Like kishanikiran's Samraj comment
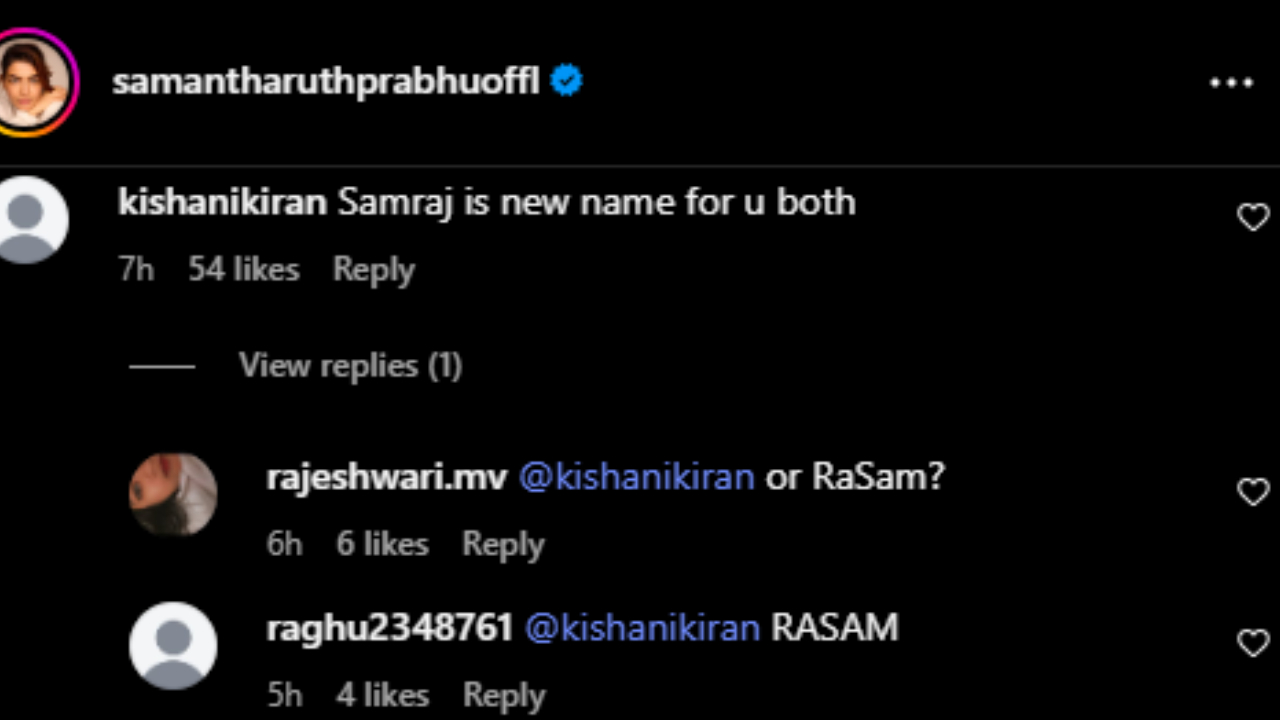 (x=1252, y=217)
